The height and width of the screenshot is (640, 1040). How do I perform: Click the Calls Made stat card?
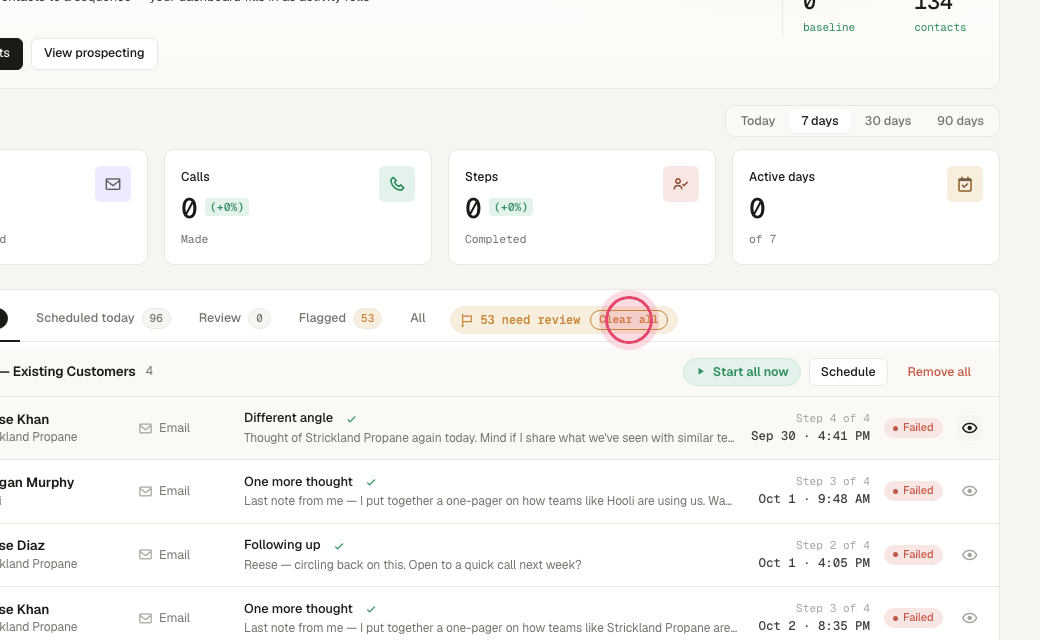tap(298, 207)
